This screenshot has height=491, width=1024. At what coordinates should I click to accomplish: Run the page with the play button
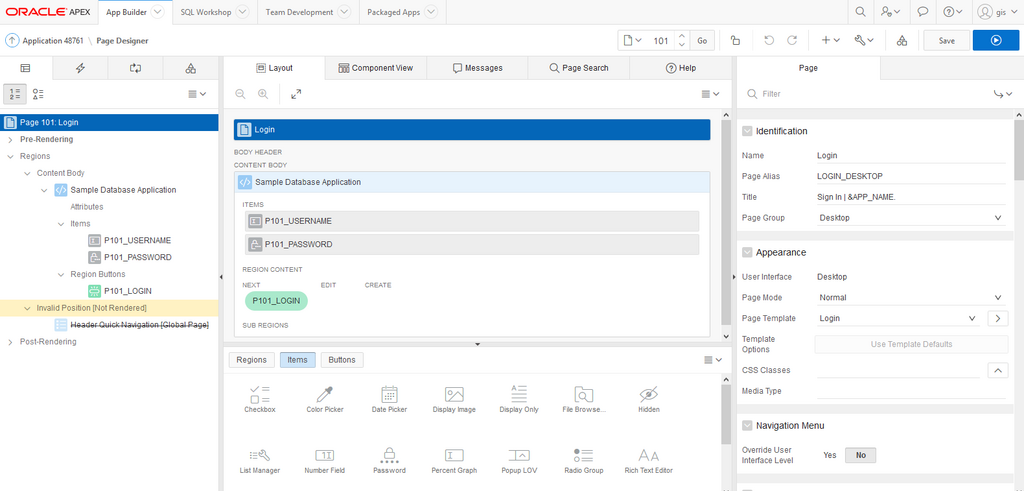click(995, 40)
